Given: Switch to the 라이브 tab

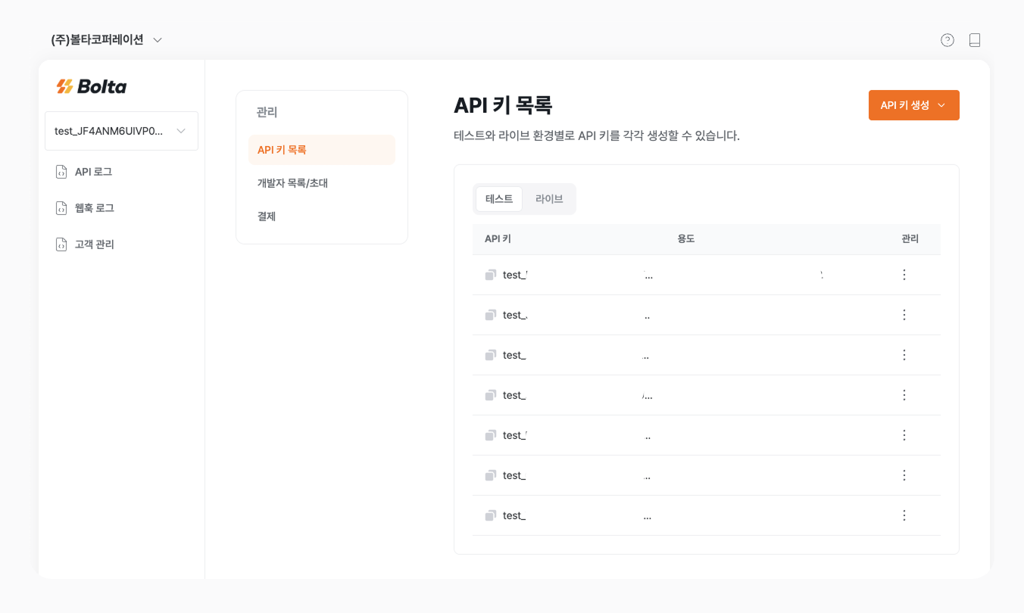Looking at the screenshot, I should (x=549, y=199).
